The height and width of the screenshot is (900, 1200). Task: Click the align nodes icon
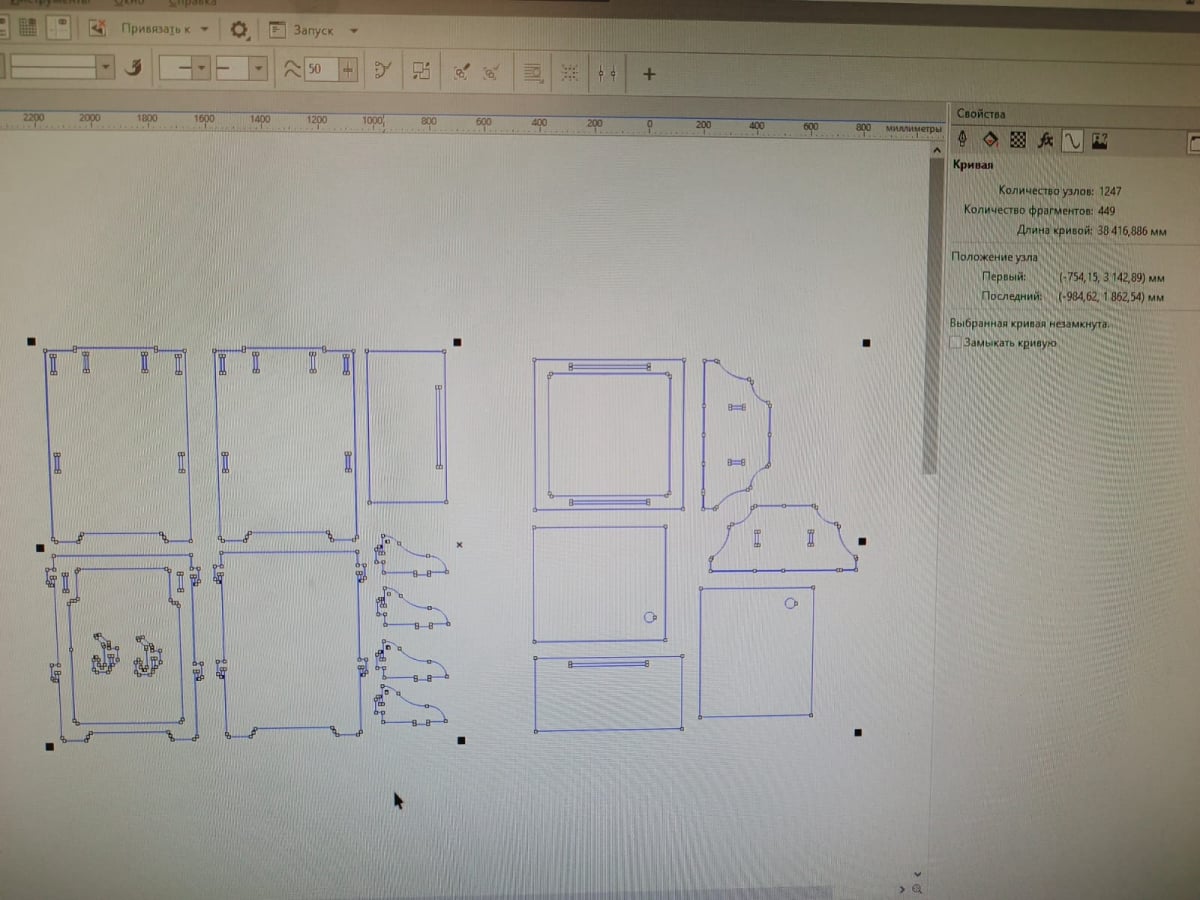coord(606,73)
